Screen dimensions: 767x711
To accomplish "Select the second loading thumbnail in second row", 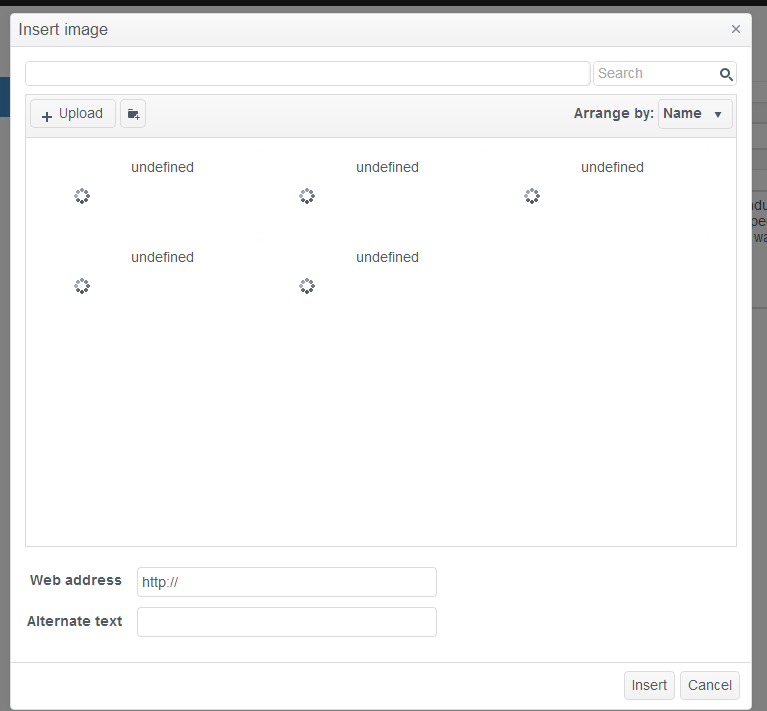I will click(307, 286).
